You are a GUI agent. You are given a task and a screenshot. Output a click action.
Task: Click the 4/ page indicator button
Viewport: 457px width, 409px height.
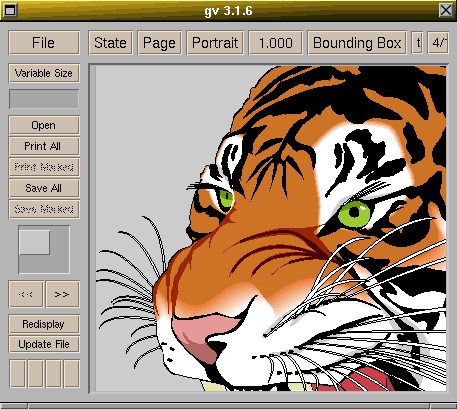438,43
